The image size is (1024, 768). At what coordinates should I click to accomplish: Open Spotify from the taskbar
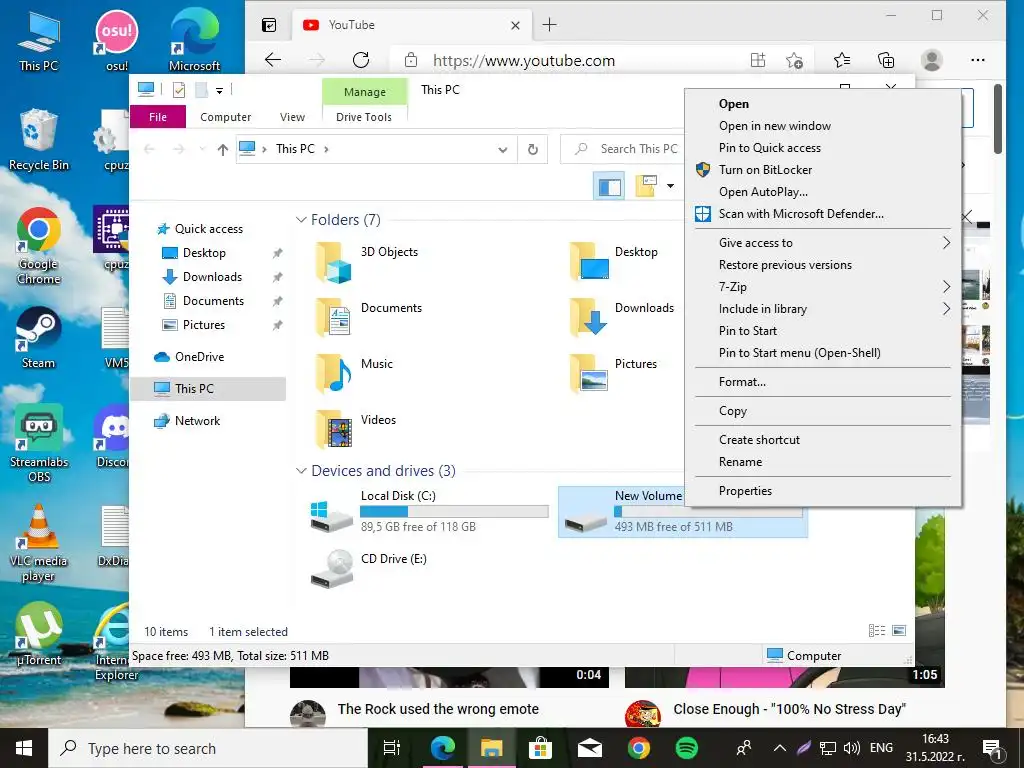point(686,748)
